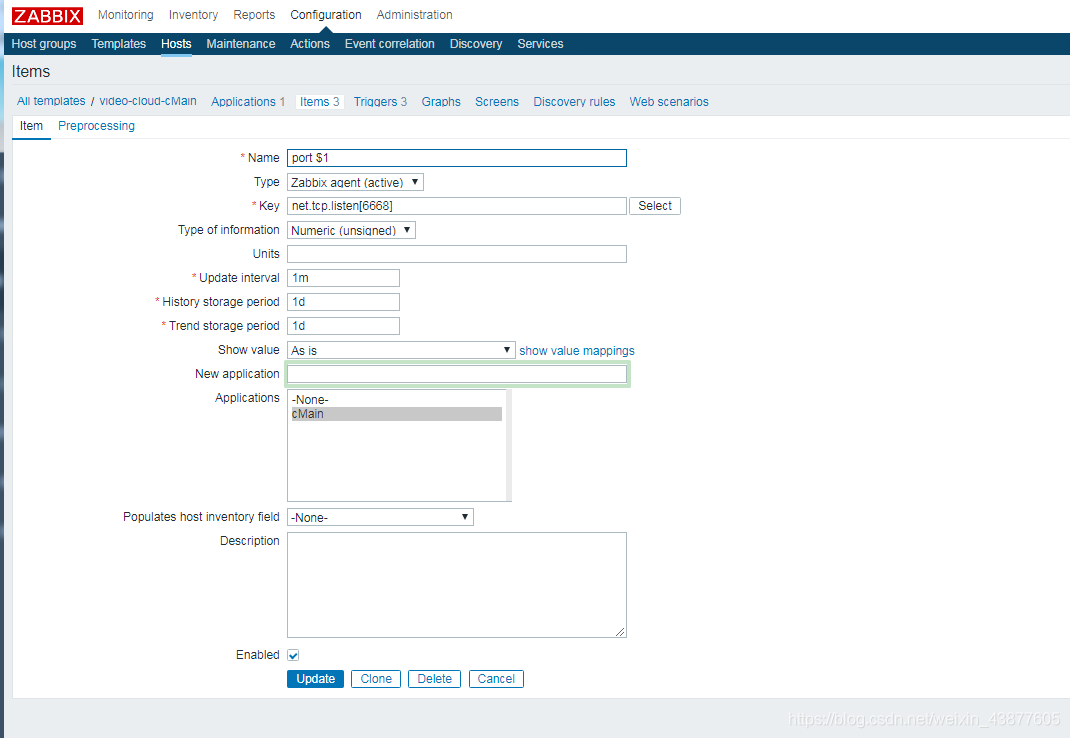Focus the New application input field
This screenshot has width=1070, height=738.
[457, 374]
